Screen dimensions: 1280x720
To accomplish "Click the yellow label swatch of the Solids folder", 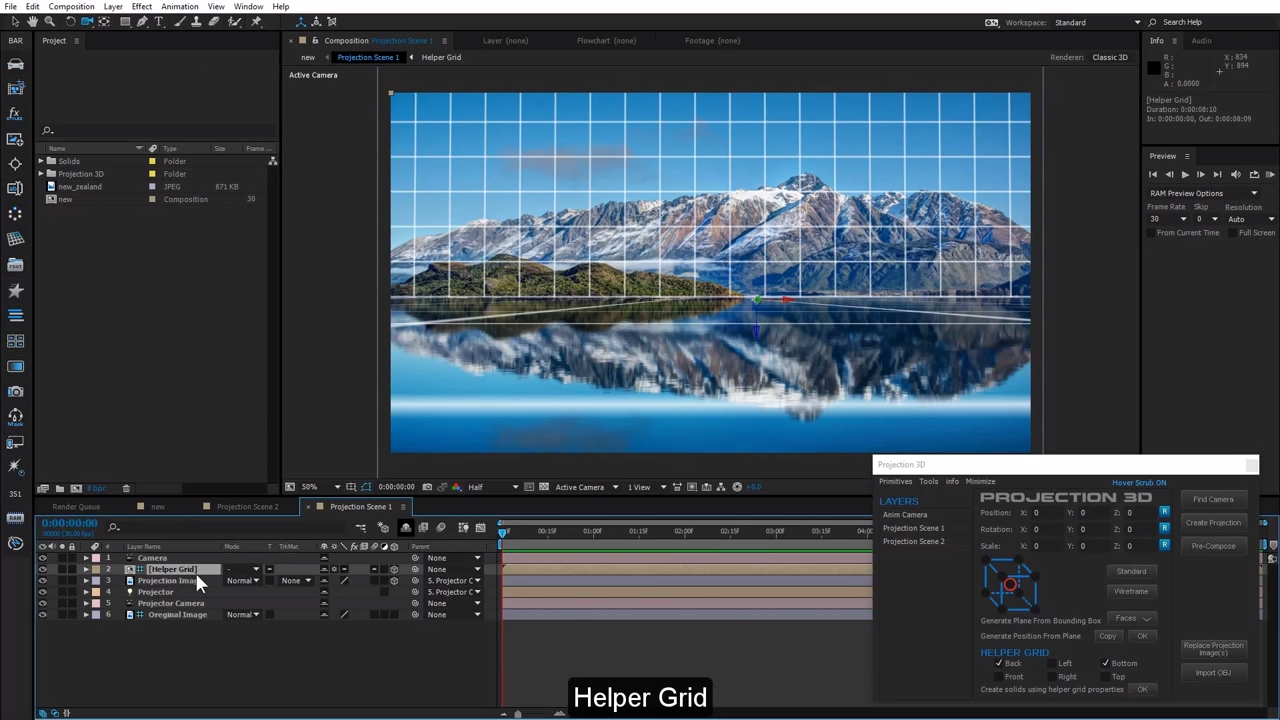I will point(152,161).
